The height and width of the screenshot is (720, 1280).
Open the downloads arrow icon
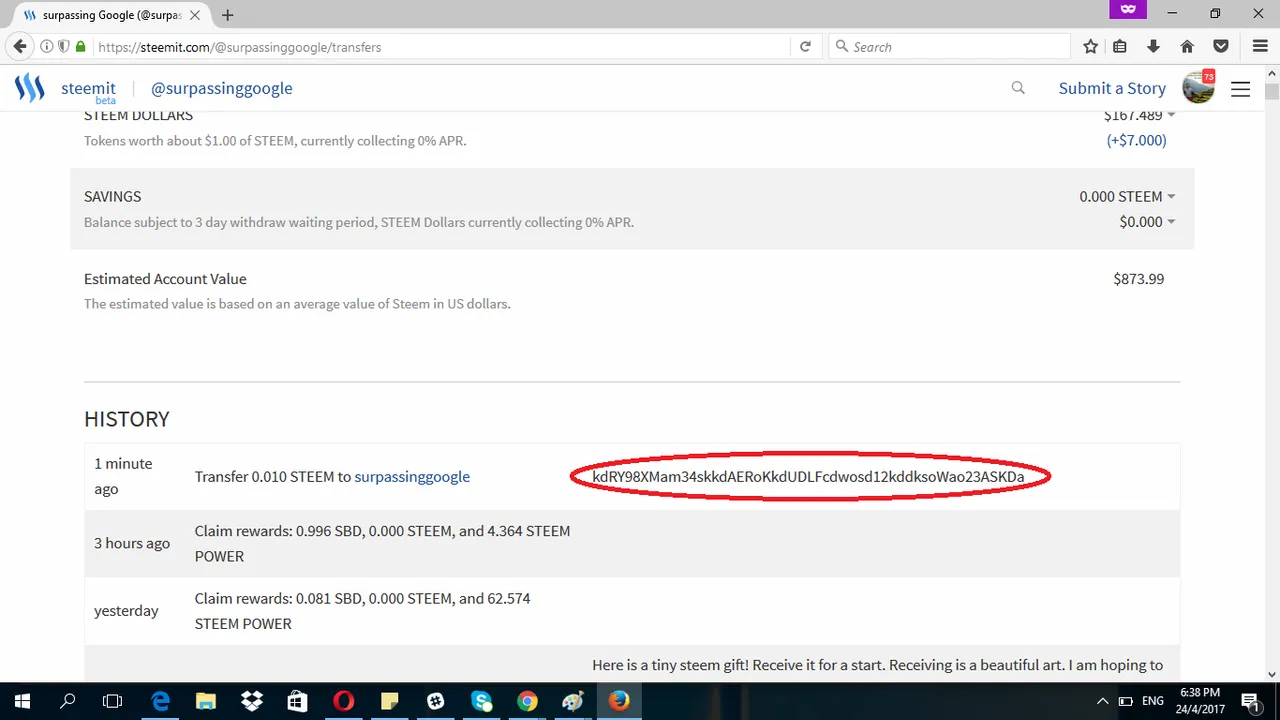point(1153,46)
